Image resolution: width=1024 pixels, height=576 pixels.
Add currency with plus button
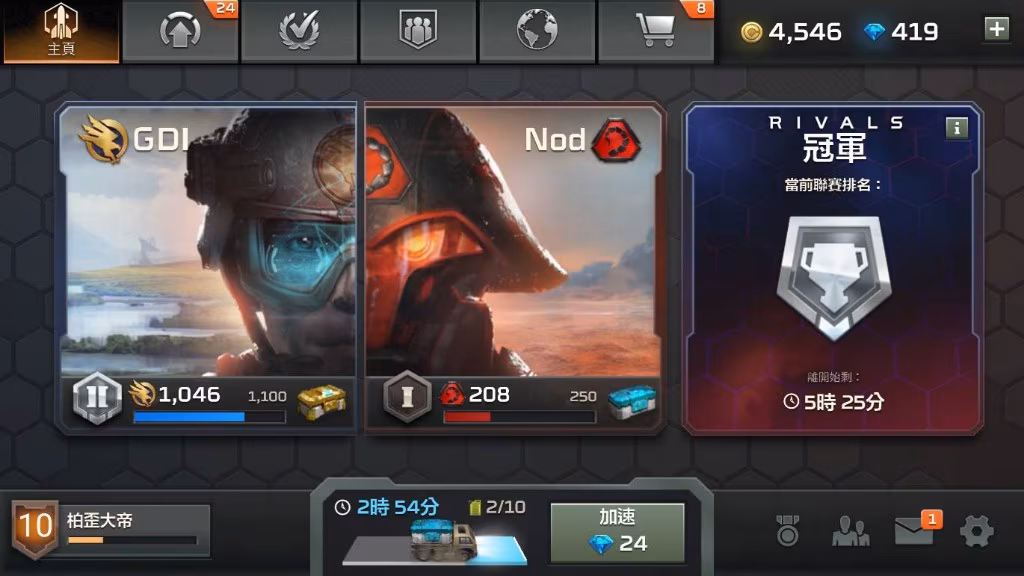(x=997, y=29)
